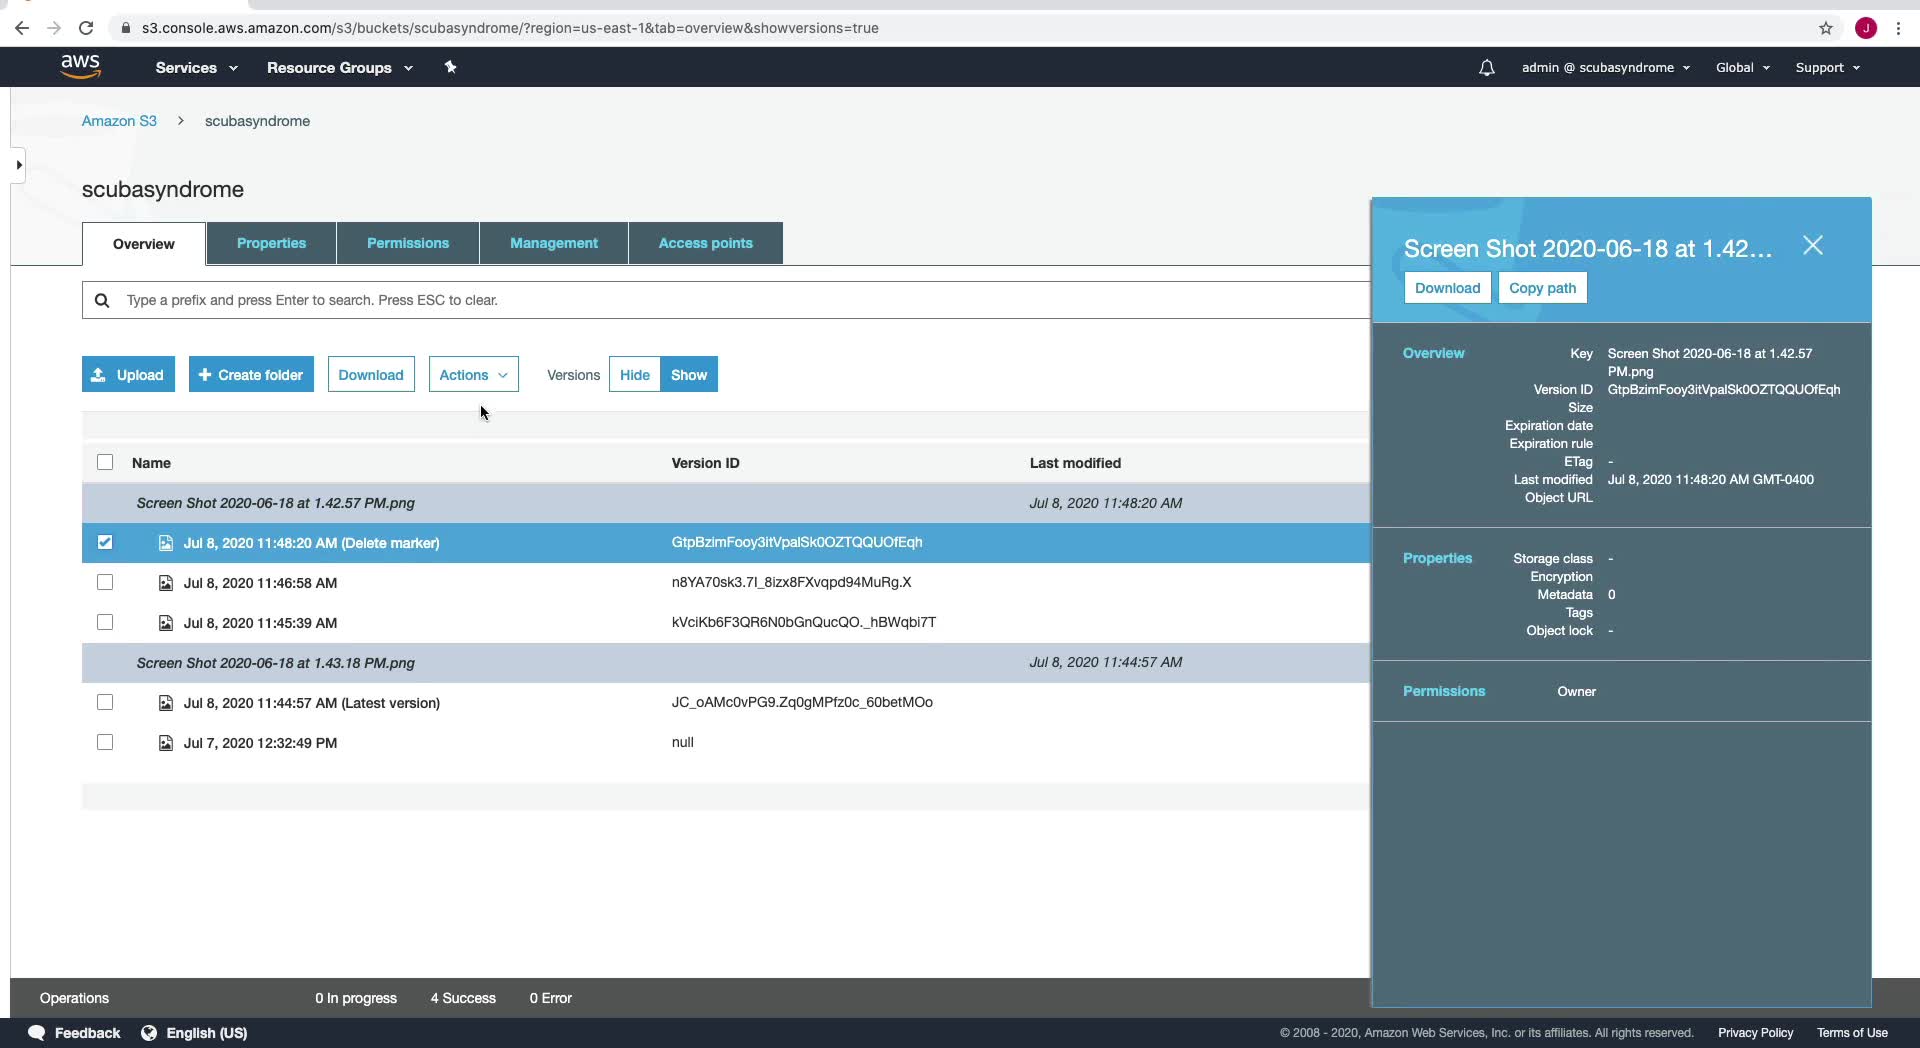Uncheck the delete marker version checkbox

point(105,542)
